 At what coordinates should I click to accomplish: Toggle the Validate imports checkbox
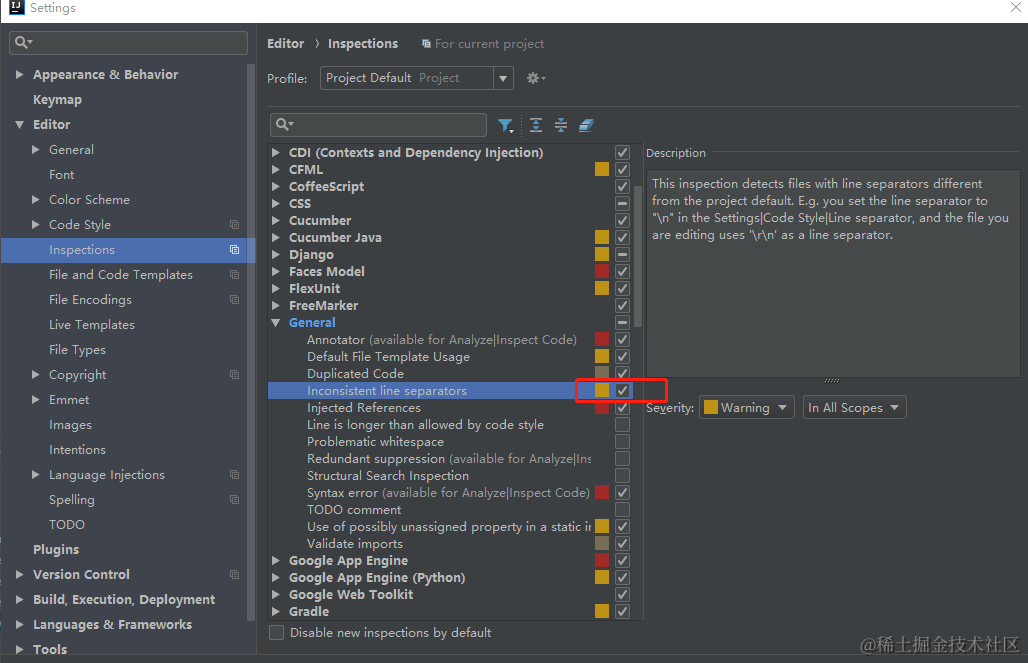tap(622, 544)
